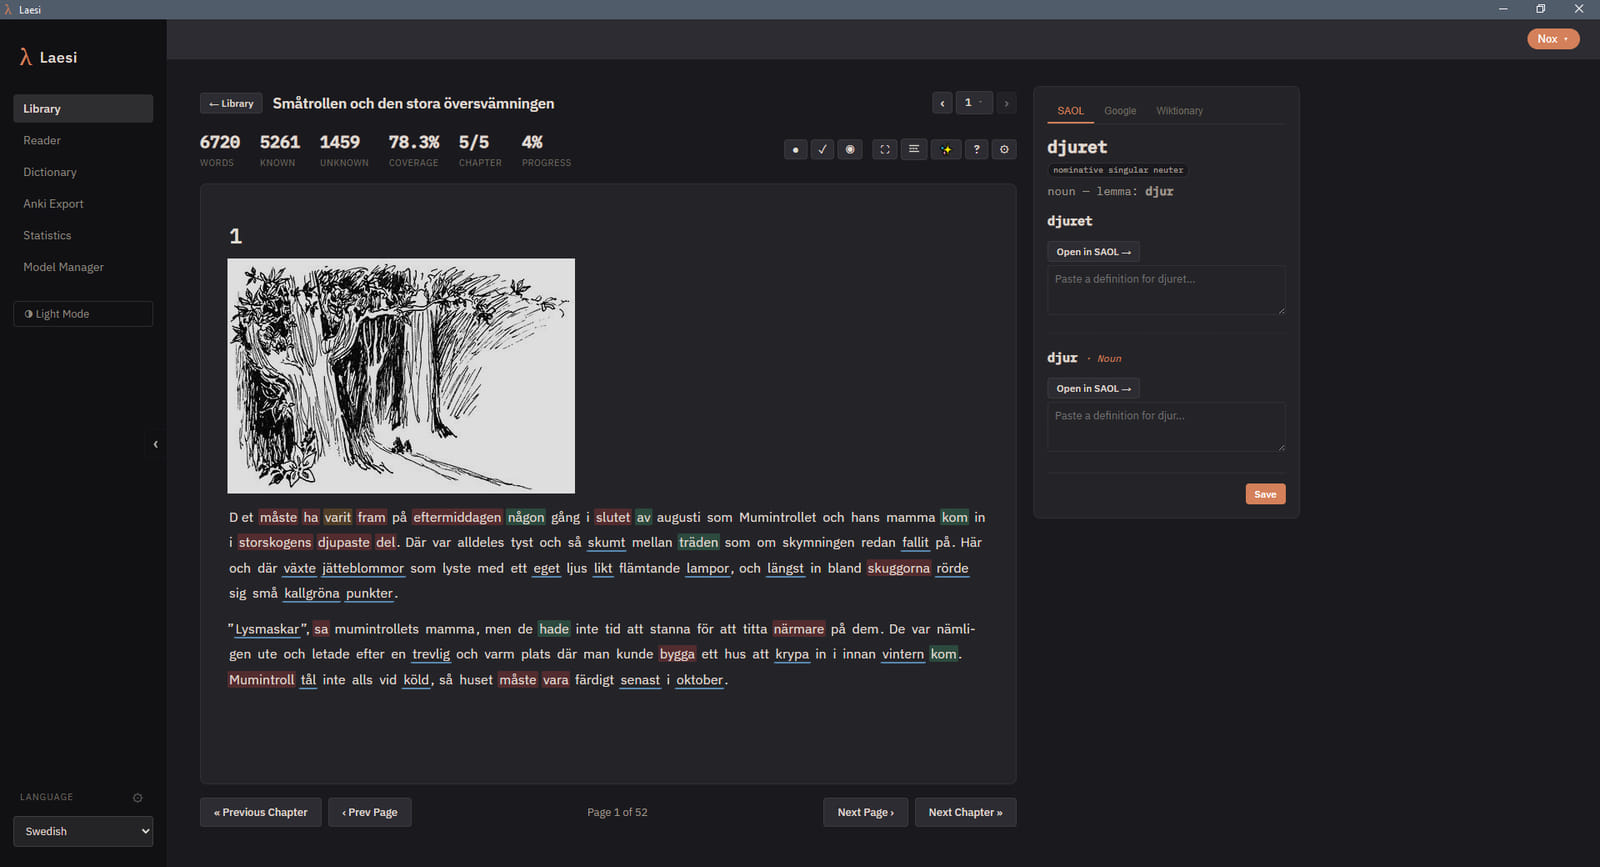Focus the definition field for djur
1600x867 pixels.
point(1166,427)
